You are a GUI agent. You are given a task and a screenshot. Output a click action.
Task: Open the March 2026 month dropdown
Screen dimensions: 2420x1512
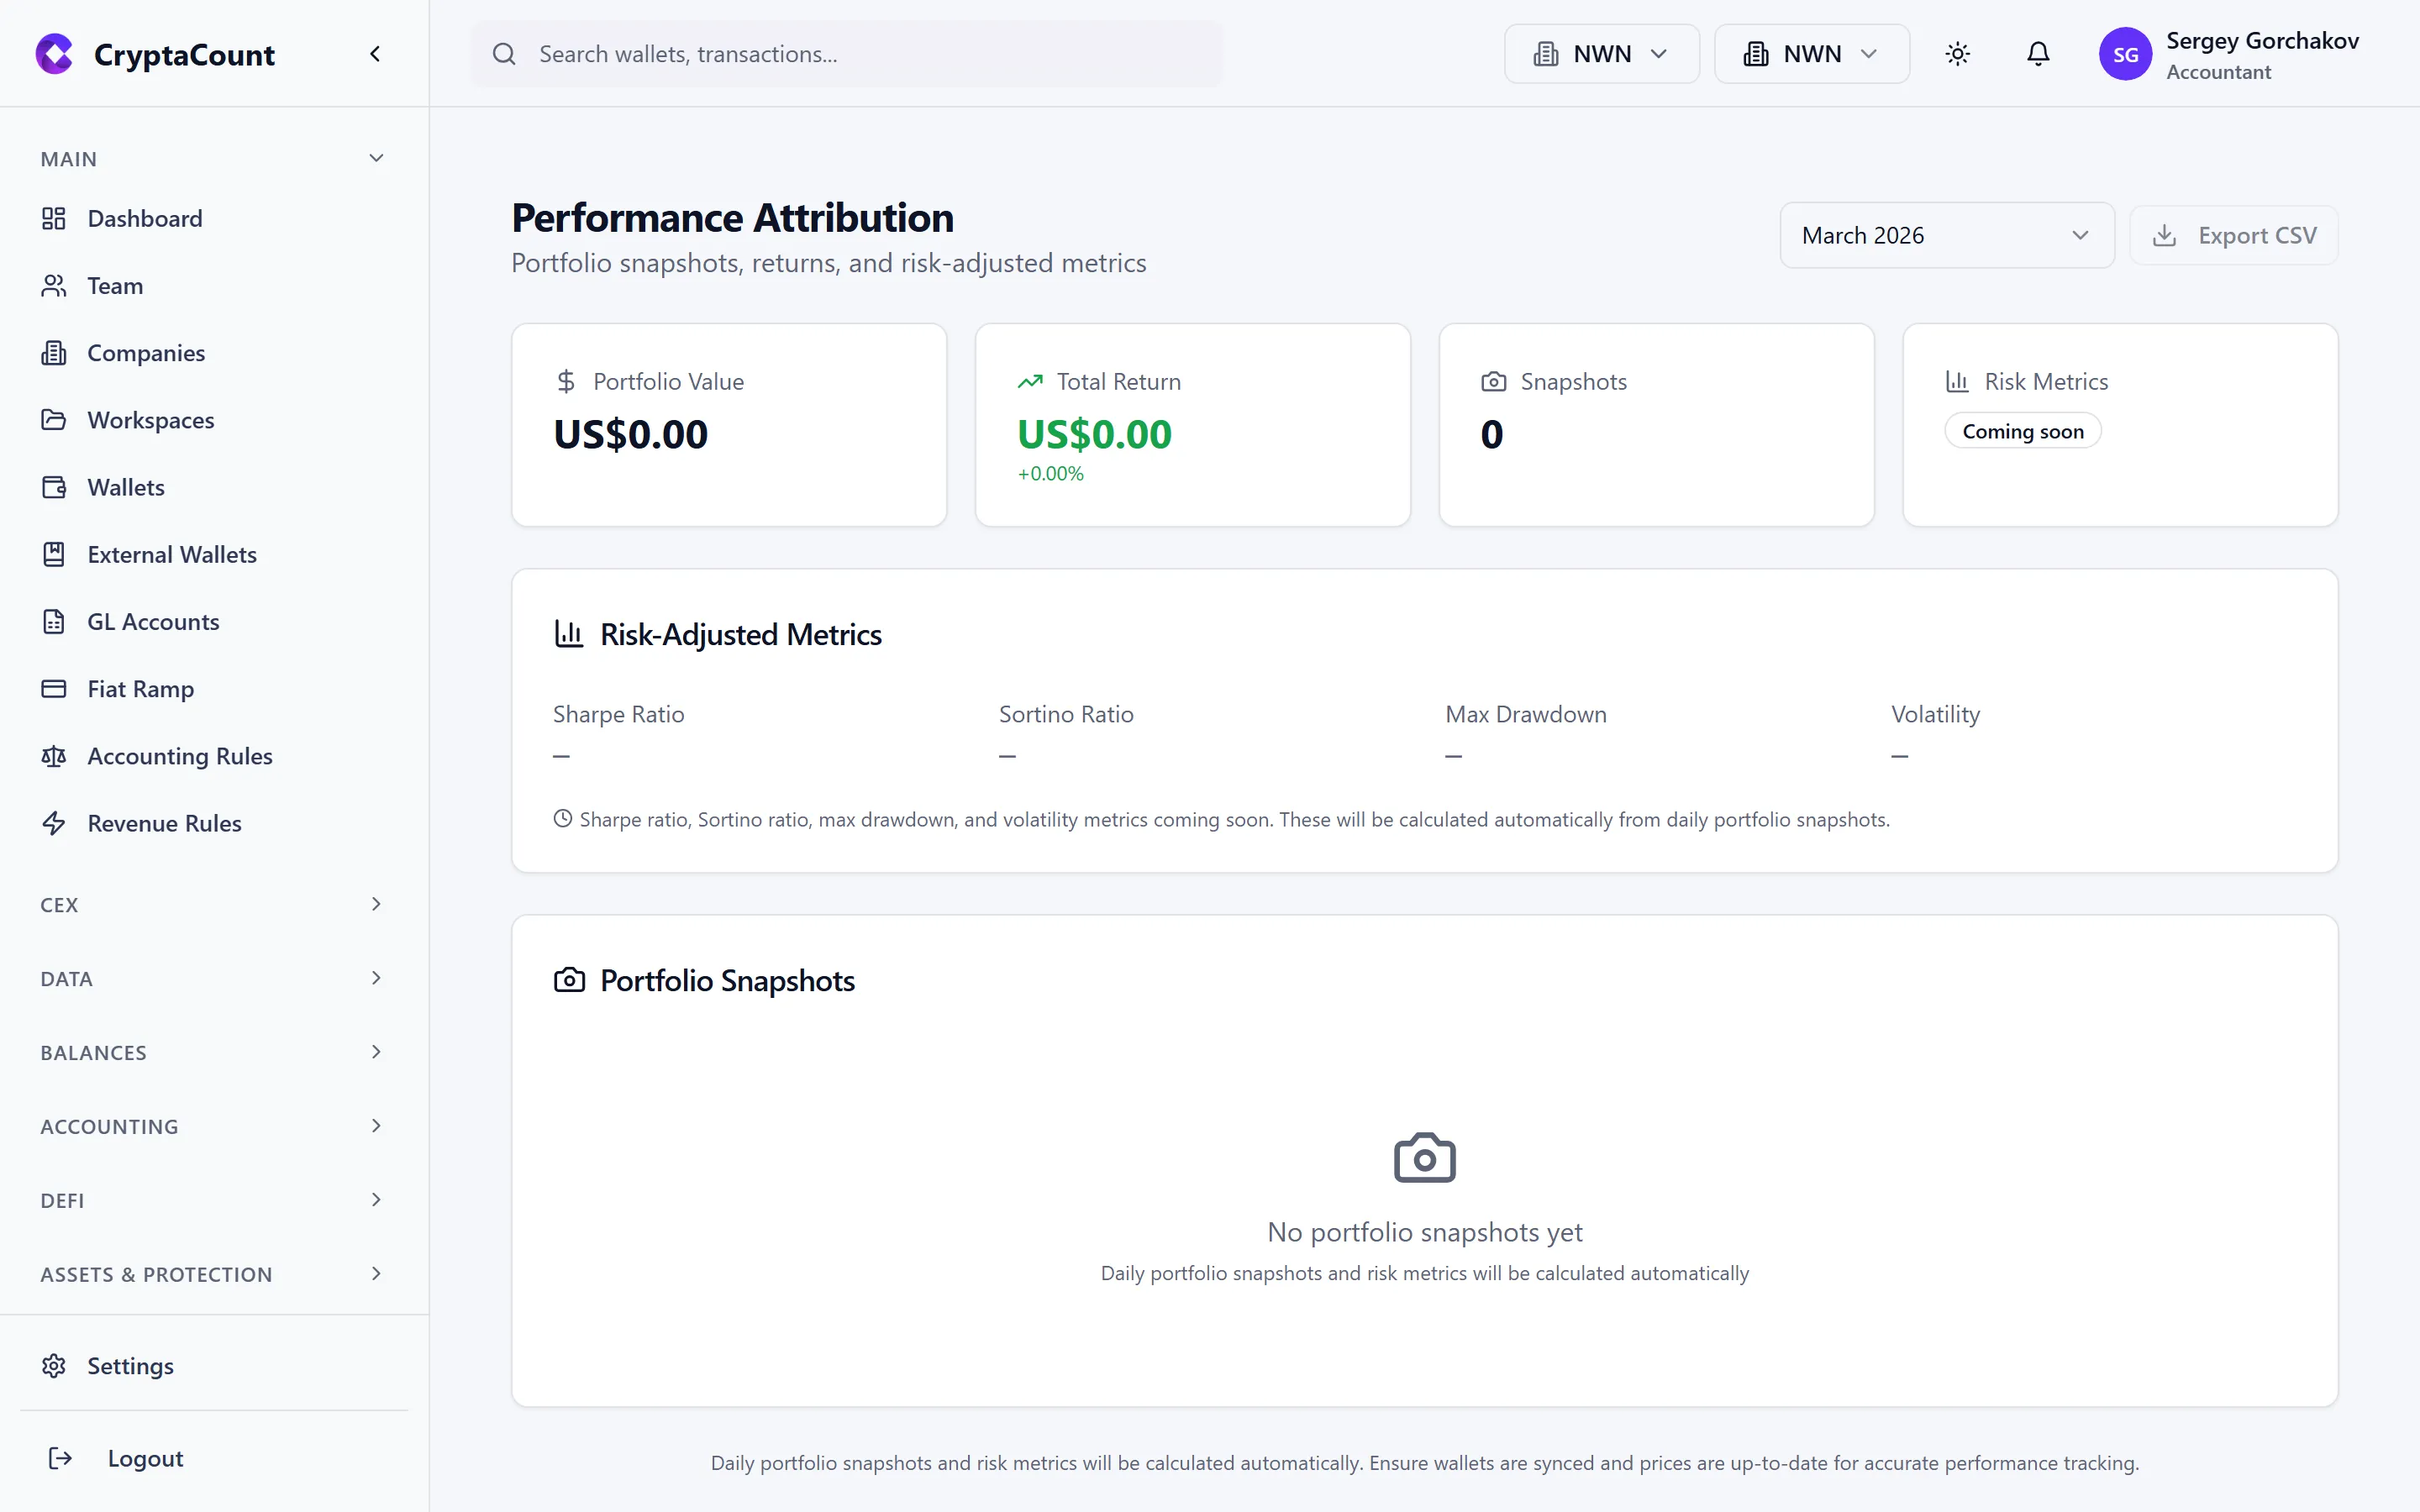(x=1945, y=234)
